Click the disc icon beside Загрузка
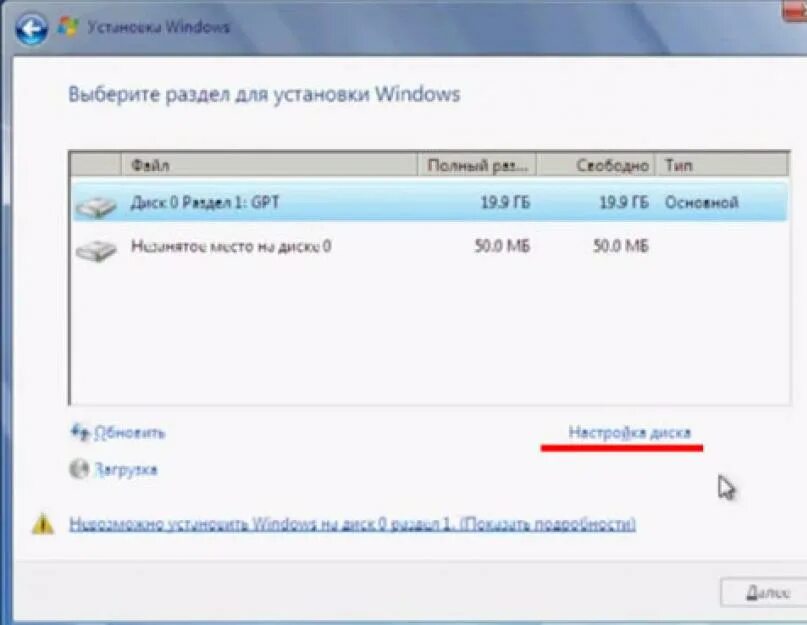This screenshot has height=625, width=807. (79, 469)
